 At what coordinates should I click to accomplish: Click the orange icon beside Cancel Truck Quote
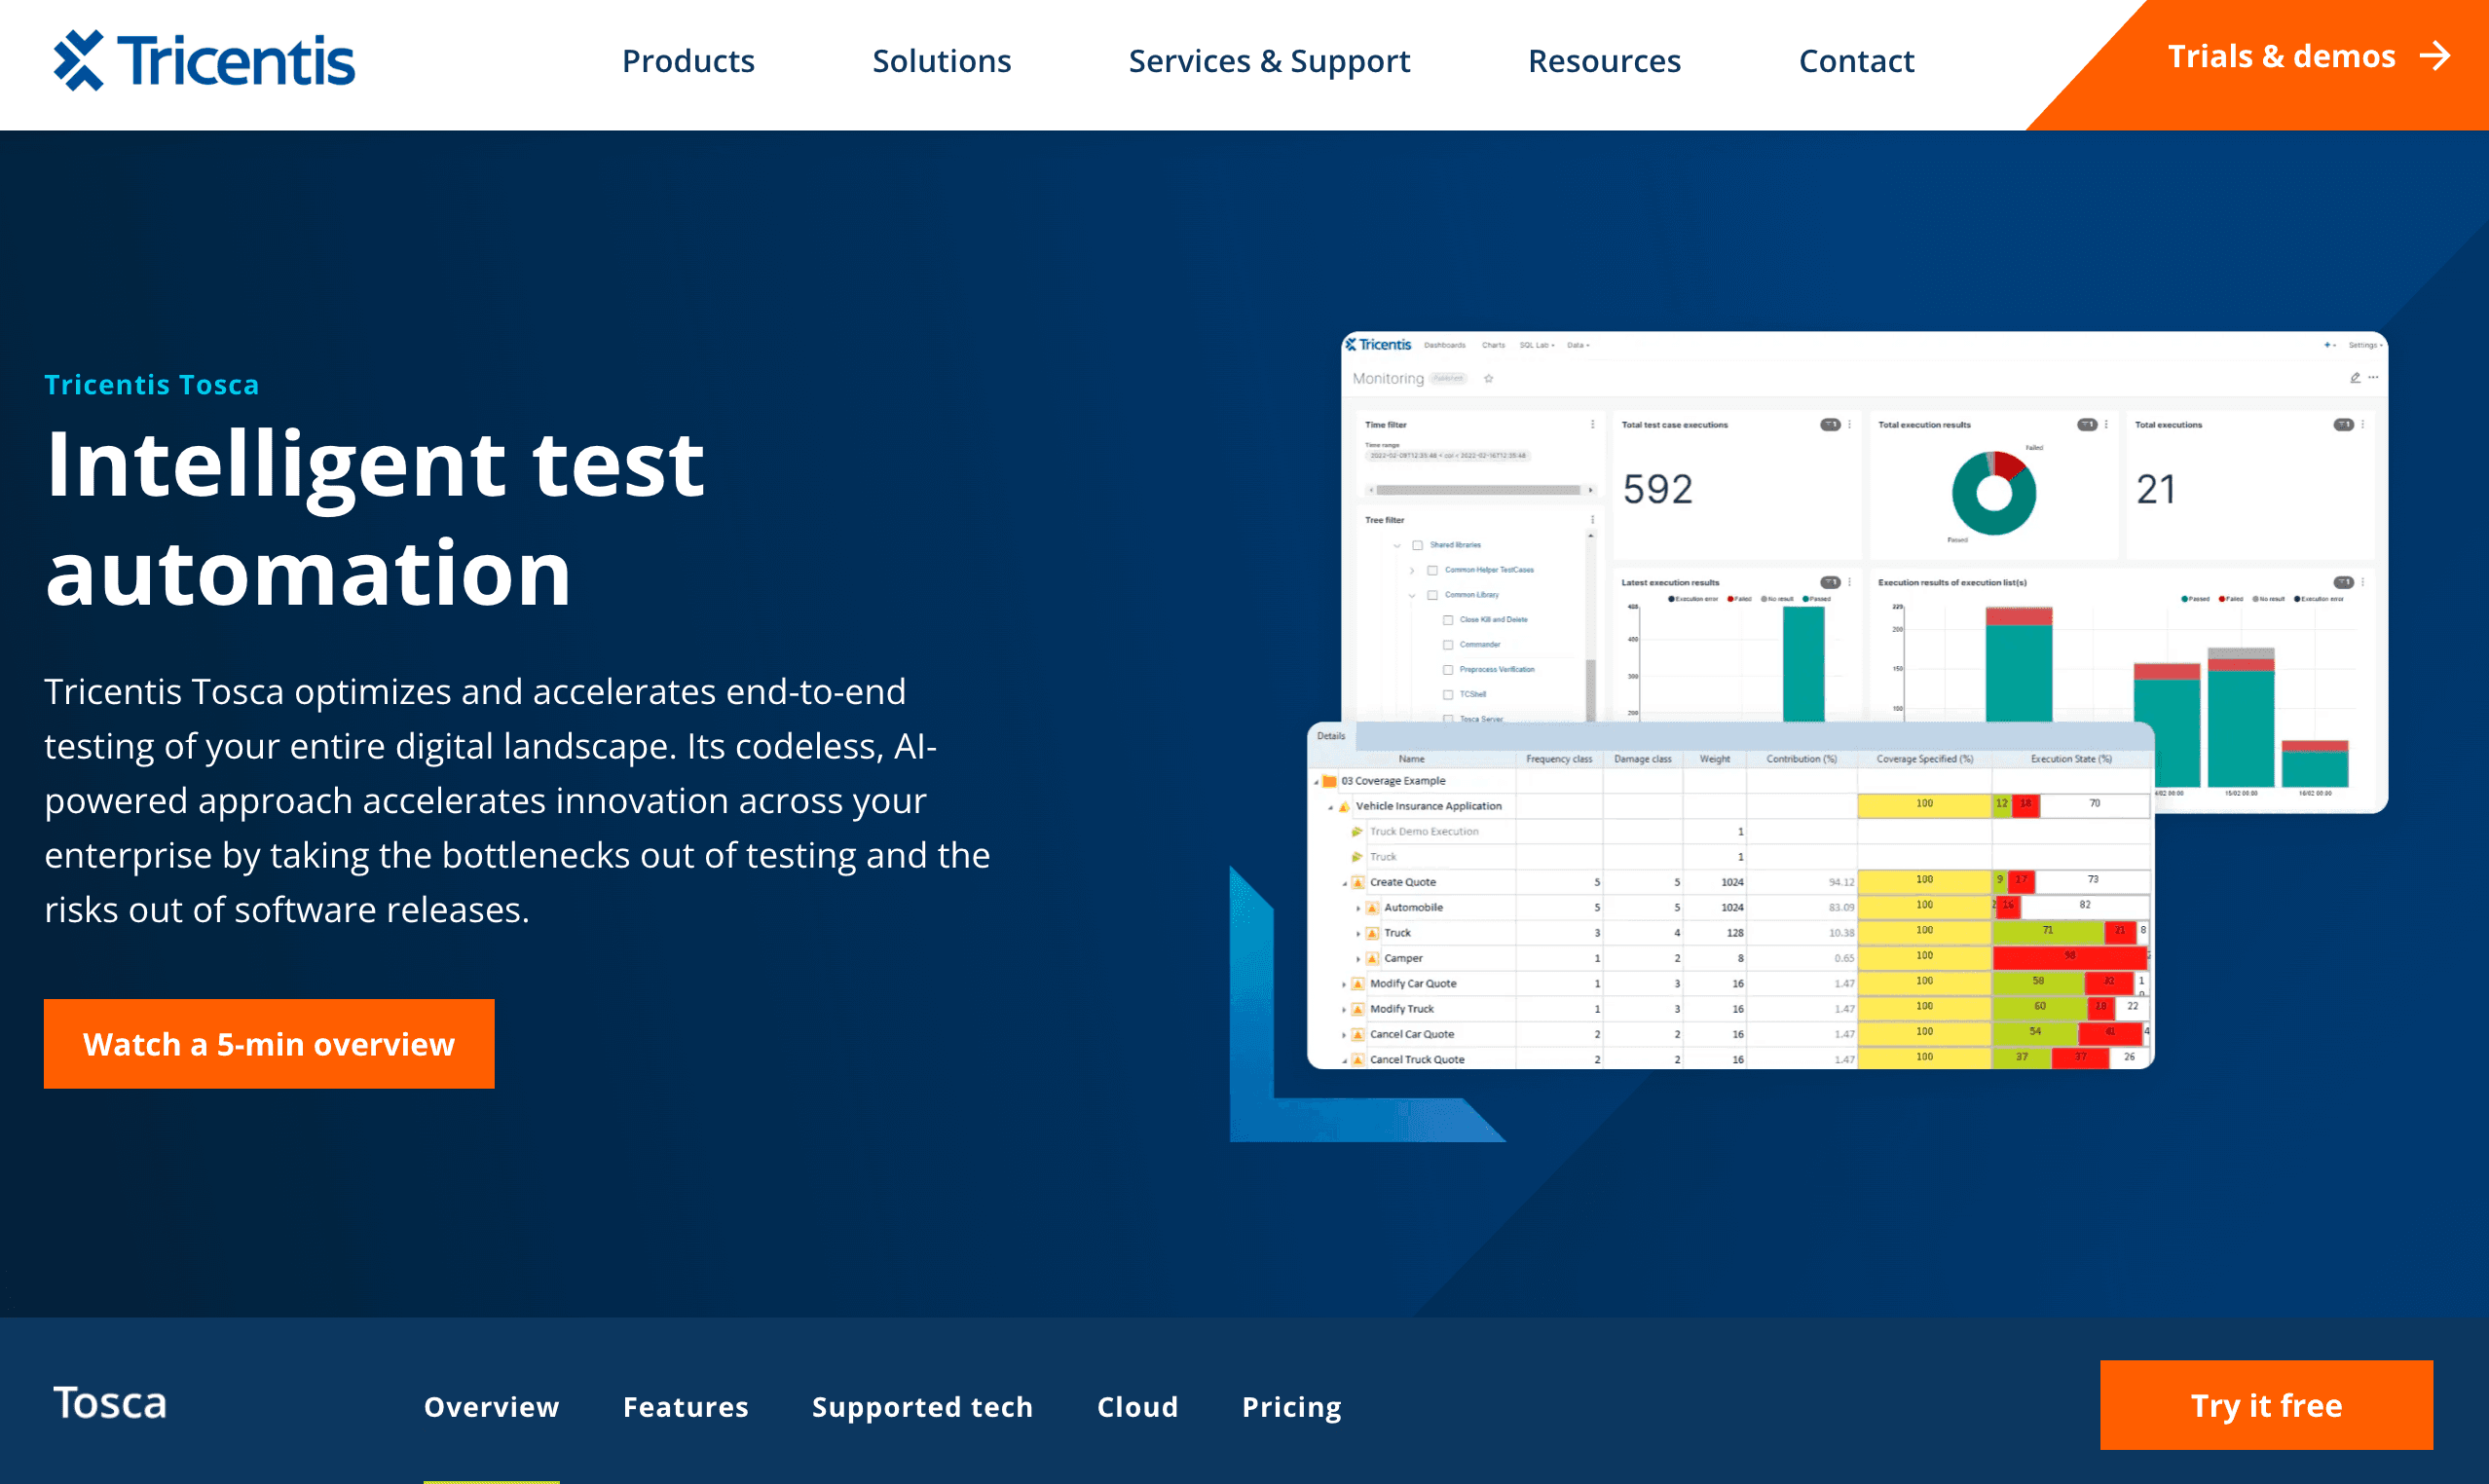tap(1358, 1060)
